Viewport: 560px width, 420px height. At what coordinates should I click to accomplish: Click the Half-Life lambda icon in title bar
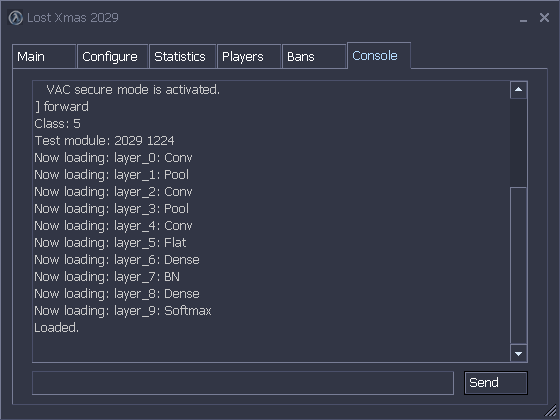point(15,18)
